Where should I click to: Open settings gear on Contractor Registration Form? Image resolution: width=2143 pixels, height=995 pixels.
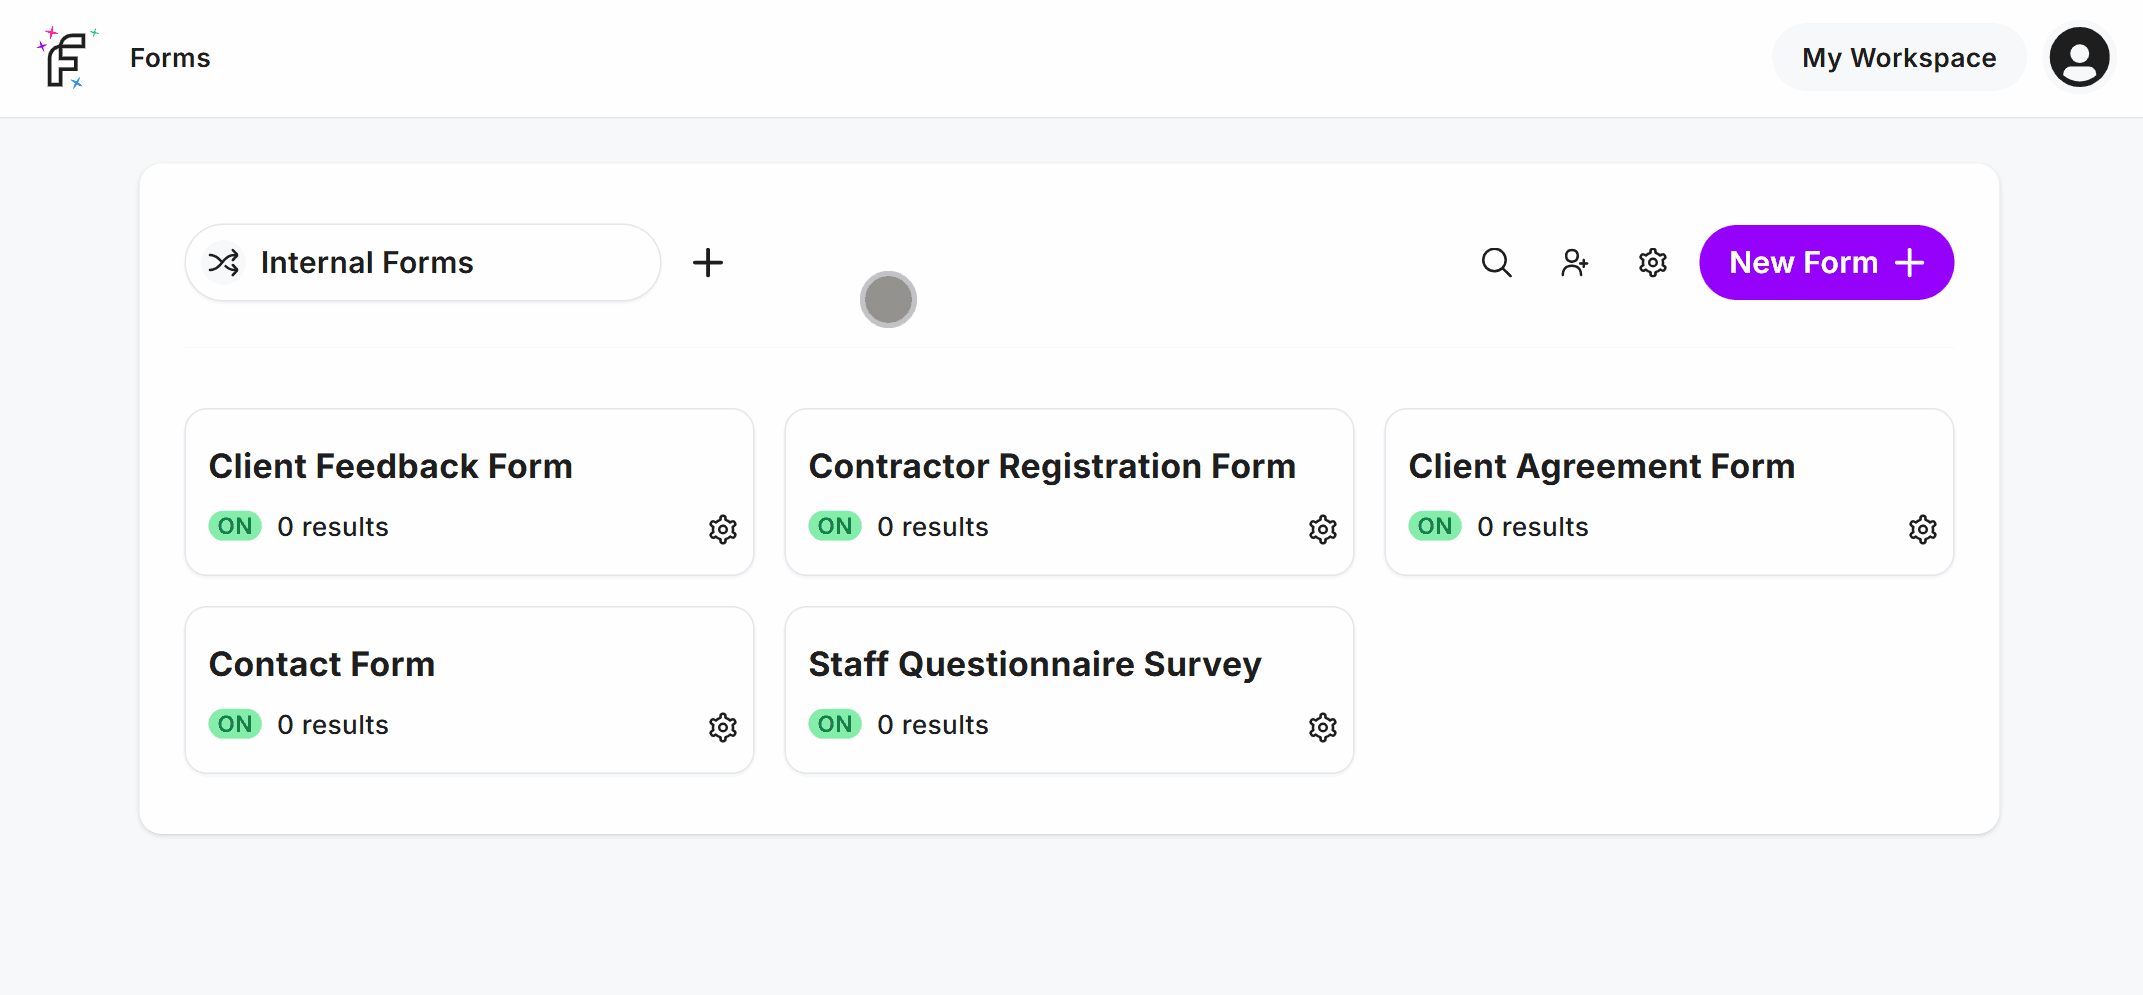1323,529
